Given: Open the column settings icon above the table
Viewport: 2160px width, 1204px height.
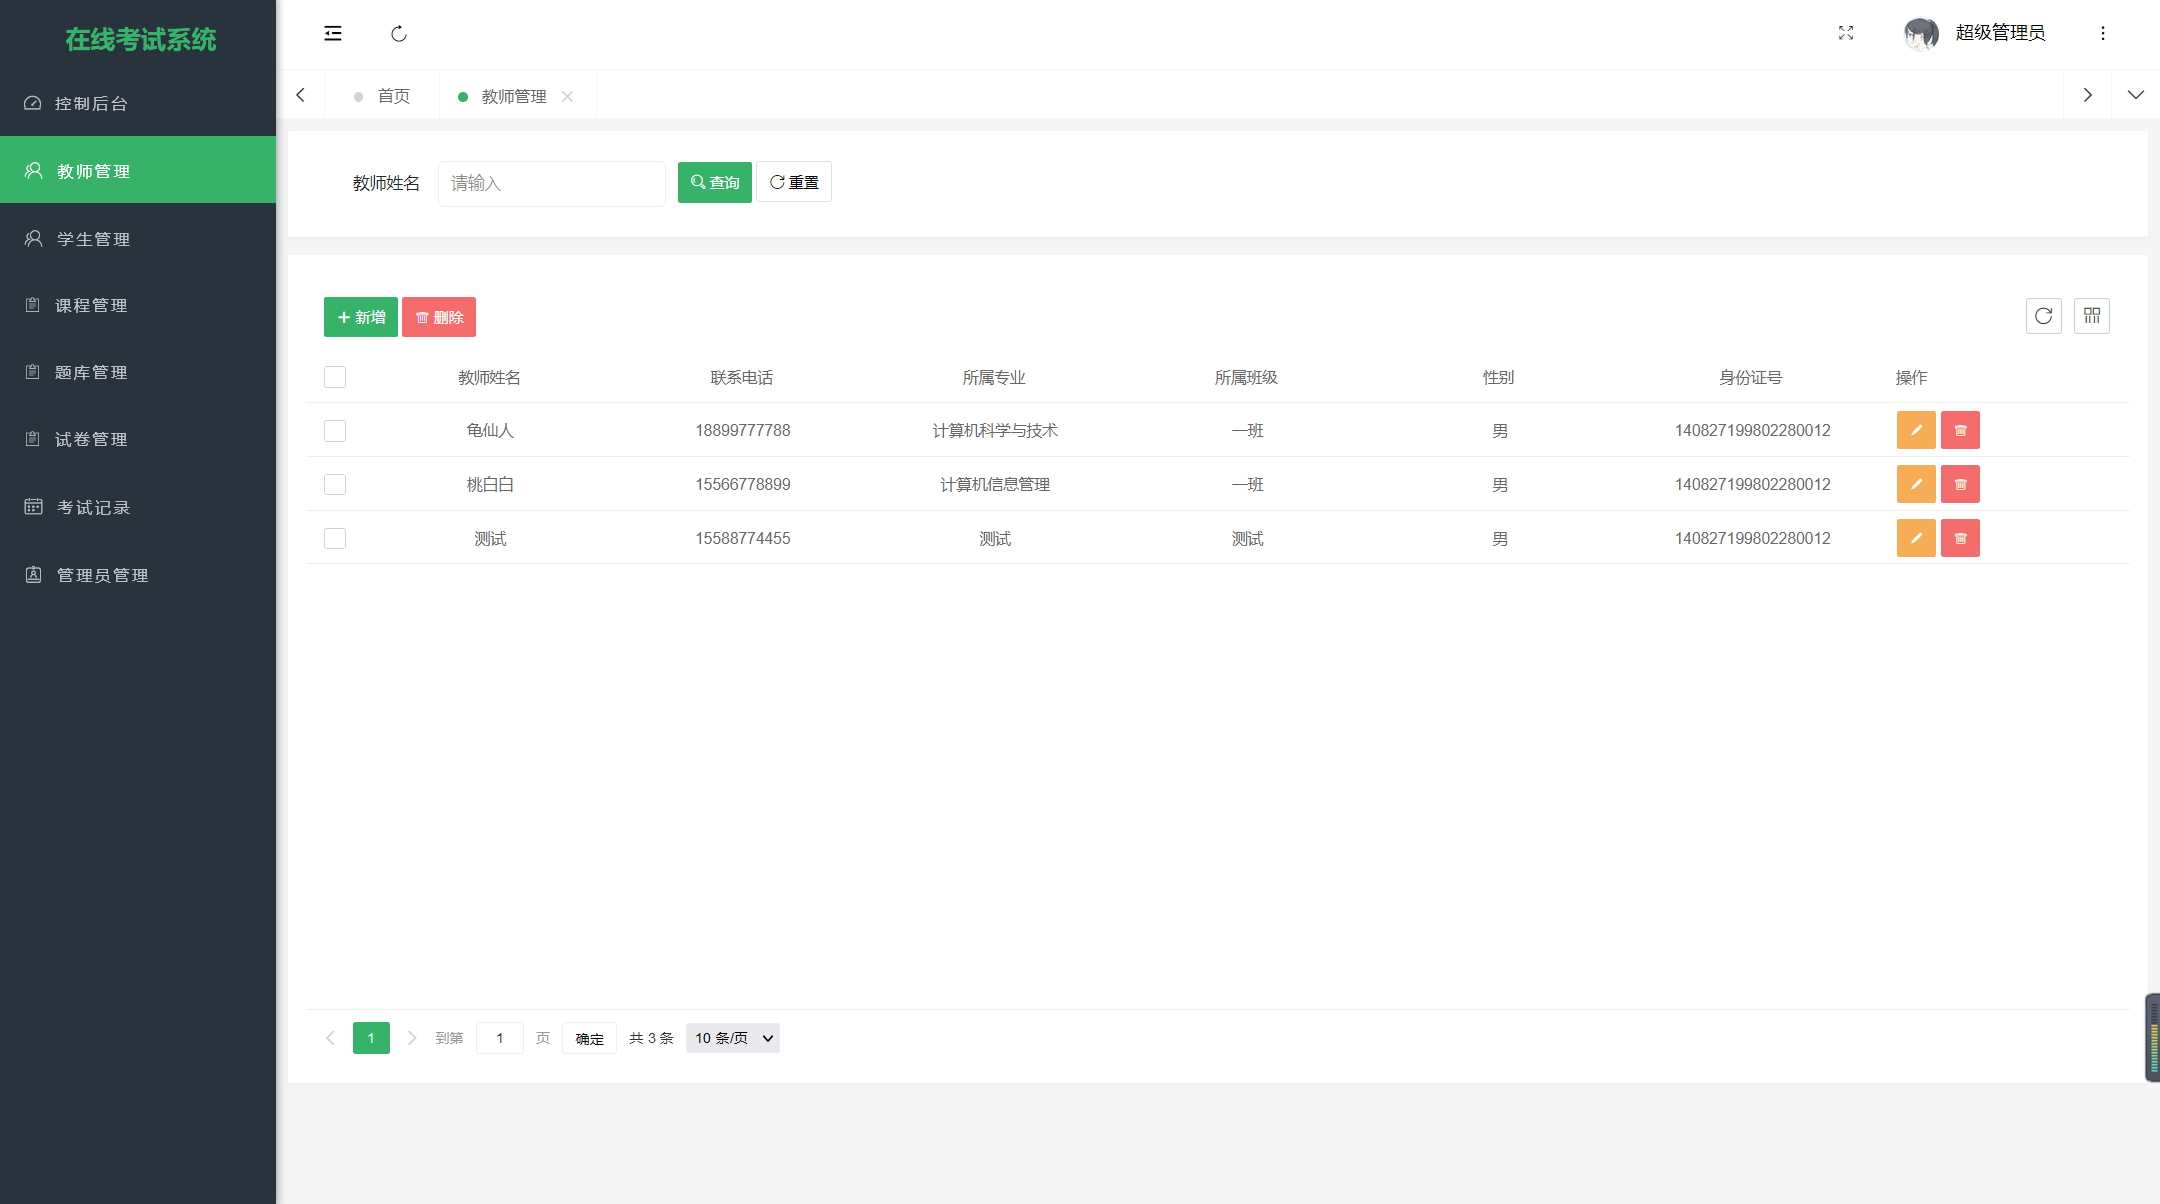Looking at the screenshot, I should pyautogui.click(x=2091, y=316).
